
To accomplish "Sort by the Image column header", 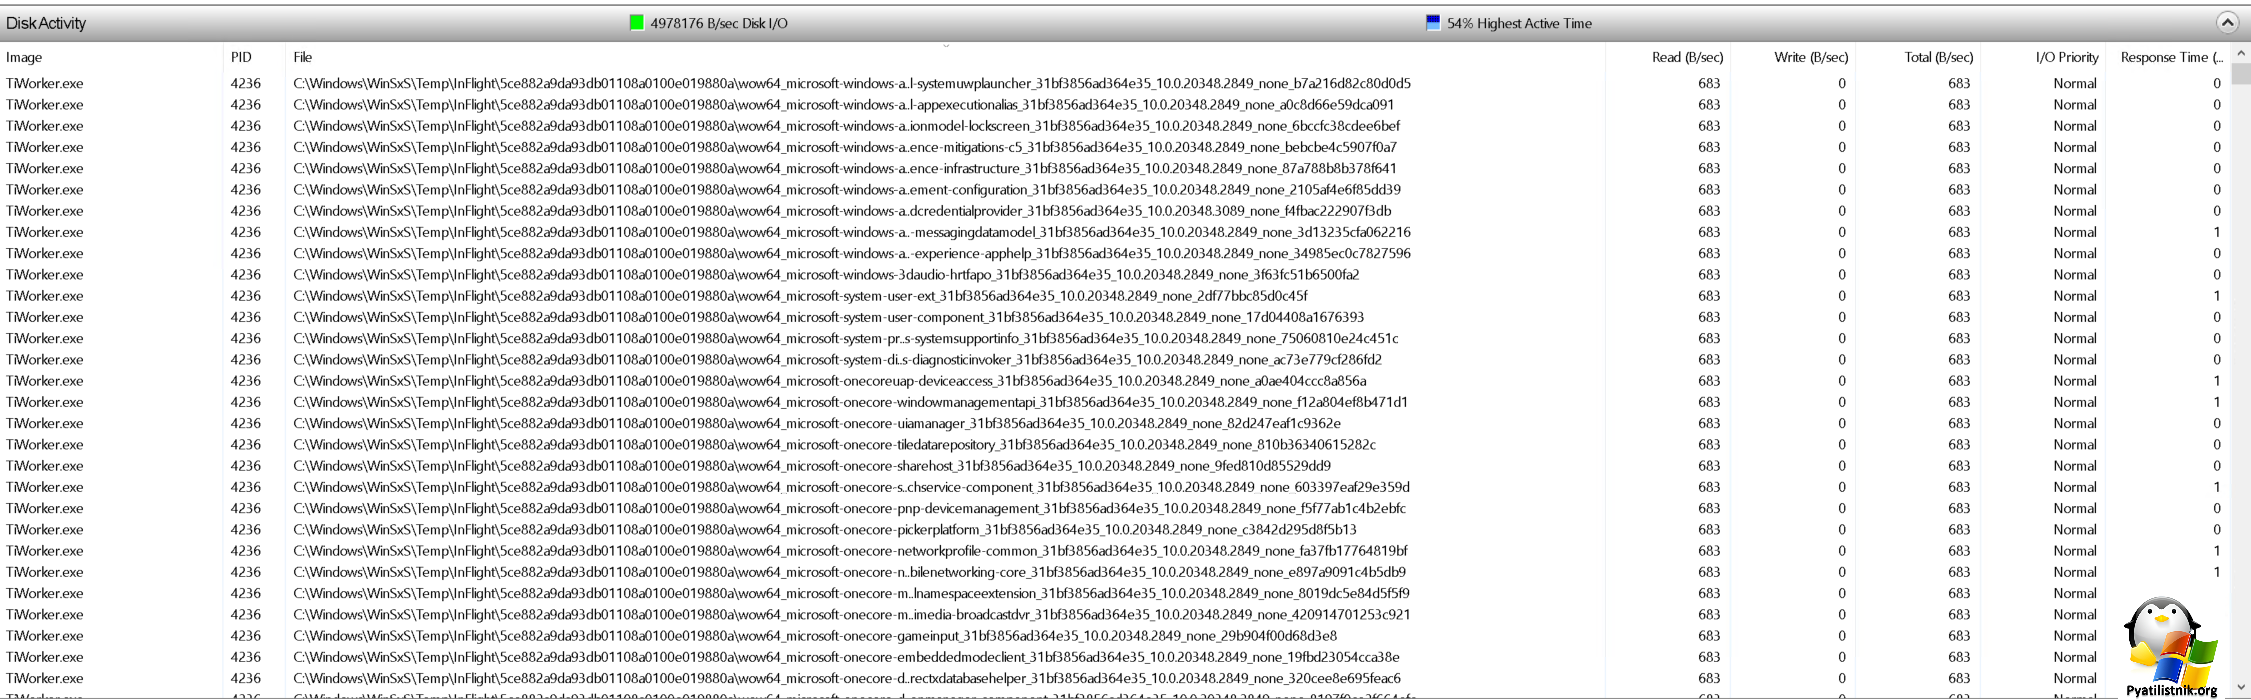I will (x=24, y=57).
